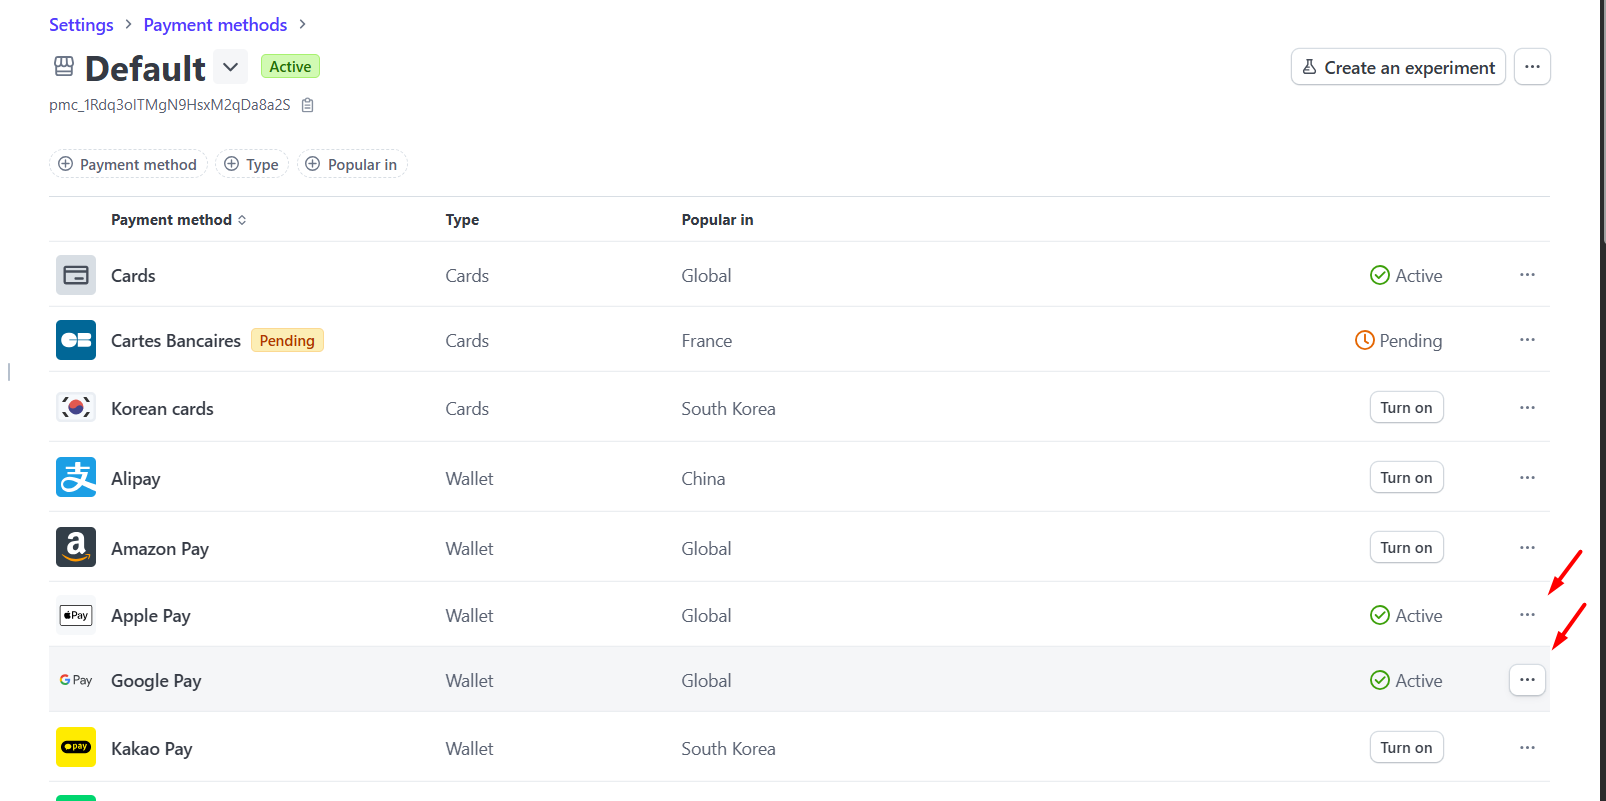Expand the Default configuration dropdown chevron
Image resolution: width=1606 pixels, height=801 pixels.
[231, 67]
